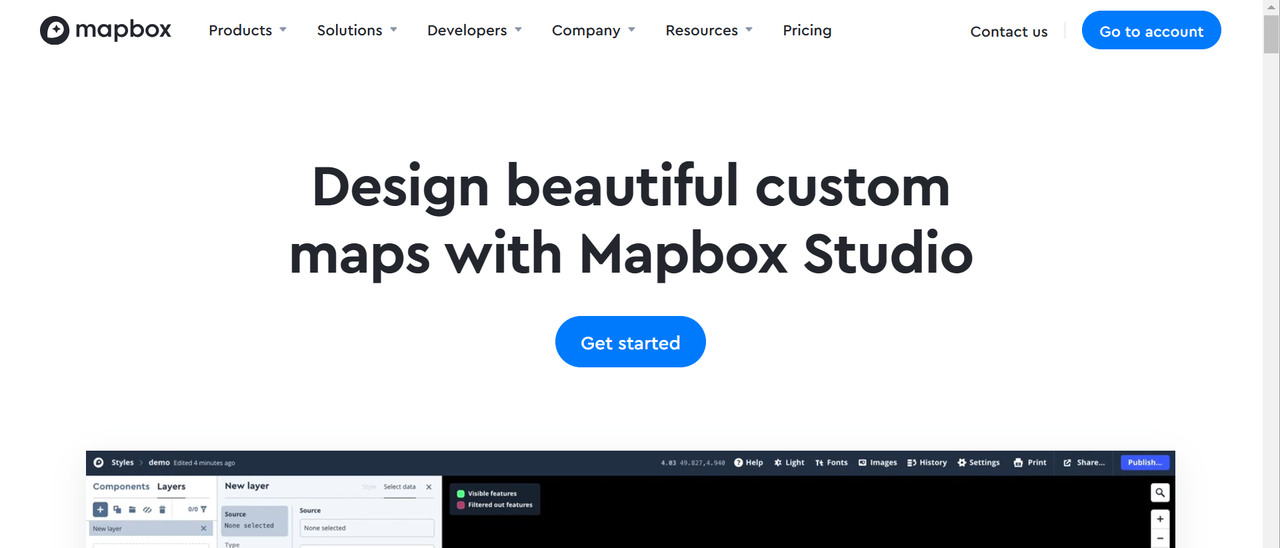Click Share in the Studio toolbar
Screen dimensions: 1280x548
point(1084,462)
